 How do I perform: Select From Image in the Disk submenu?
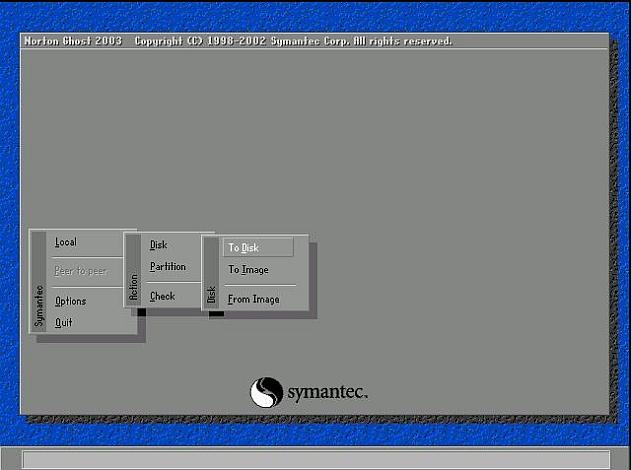(254, 299)
